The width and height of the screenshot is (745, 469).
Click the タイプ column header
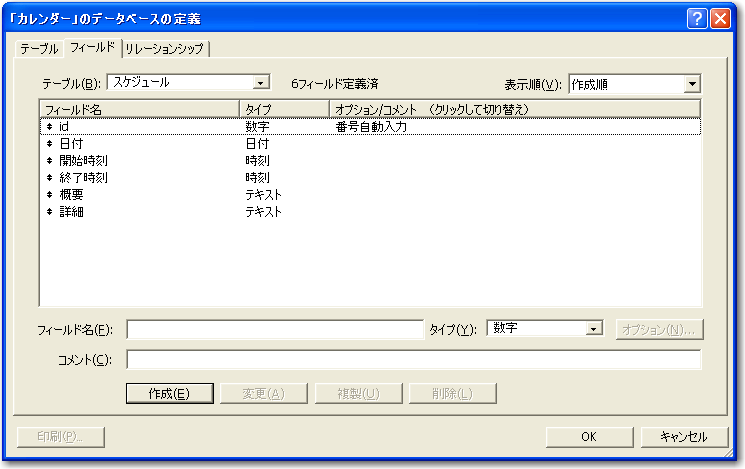click(x=283, y=108)
